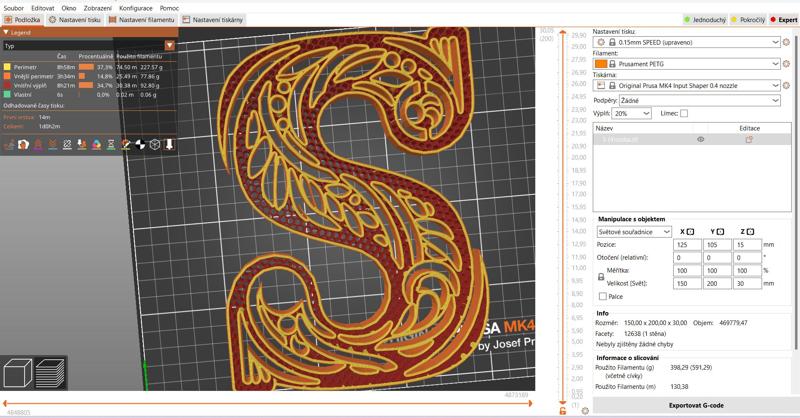Viewport: 800px width, 418px height.
Task: Open the Editovat menu
Action: (x=43, y=8)
